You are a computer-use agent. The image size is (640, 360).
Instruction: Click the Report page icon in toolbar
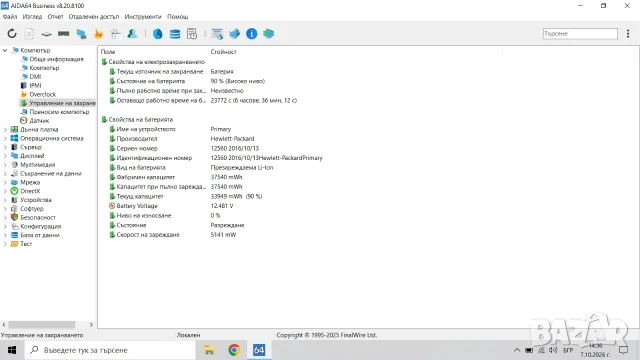coord(29,33)
